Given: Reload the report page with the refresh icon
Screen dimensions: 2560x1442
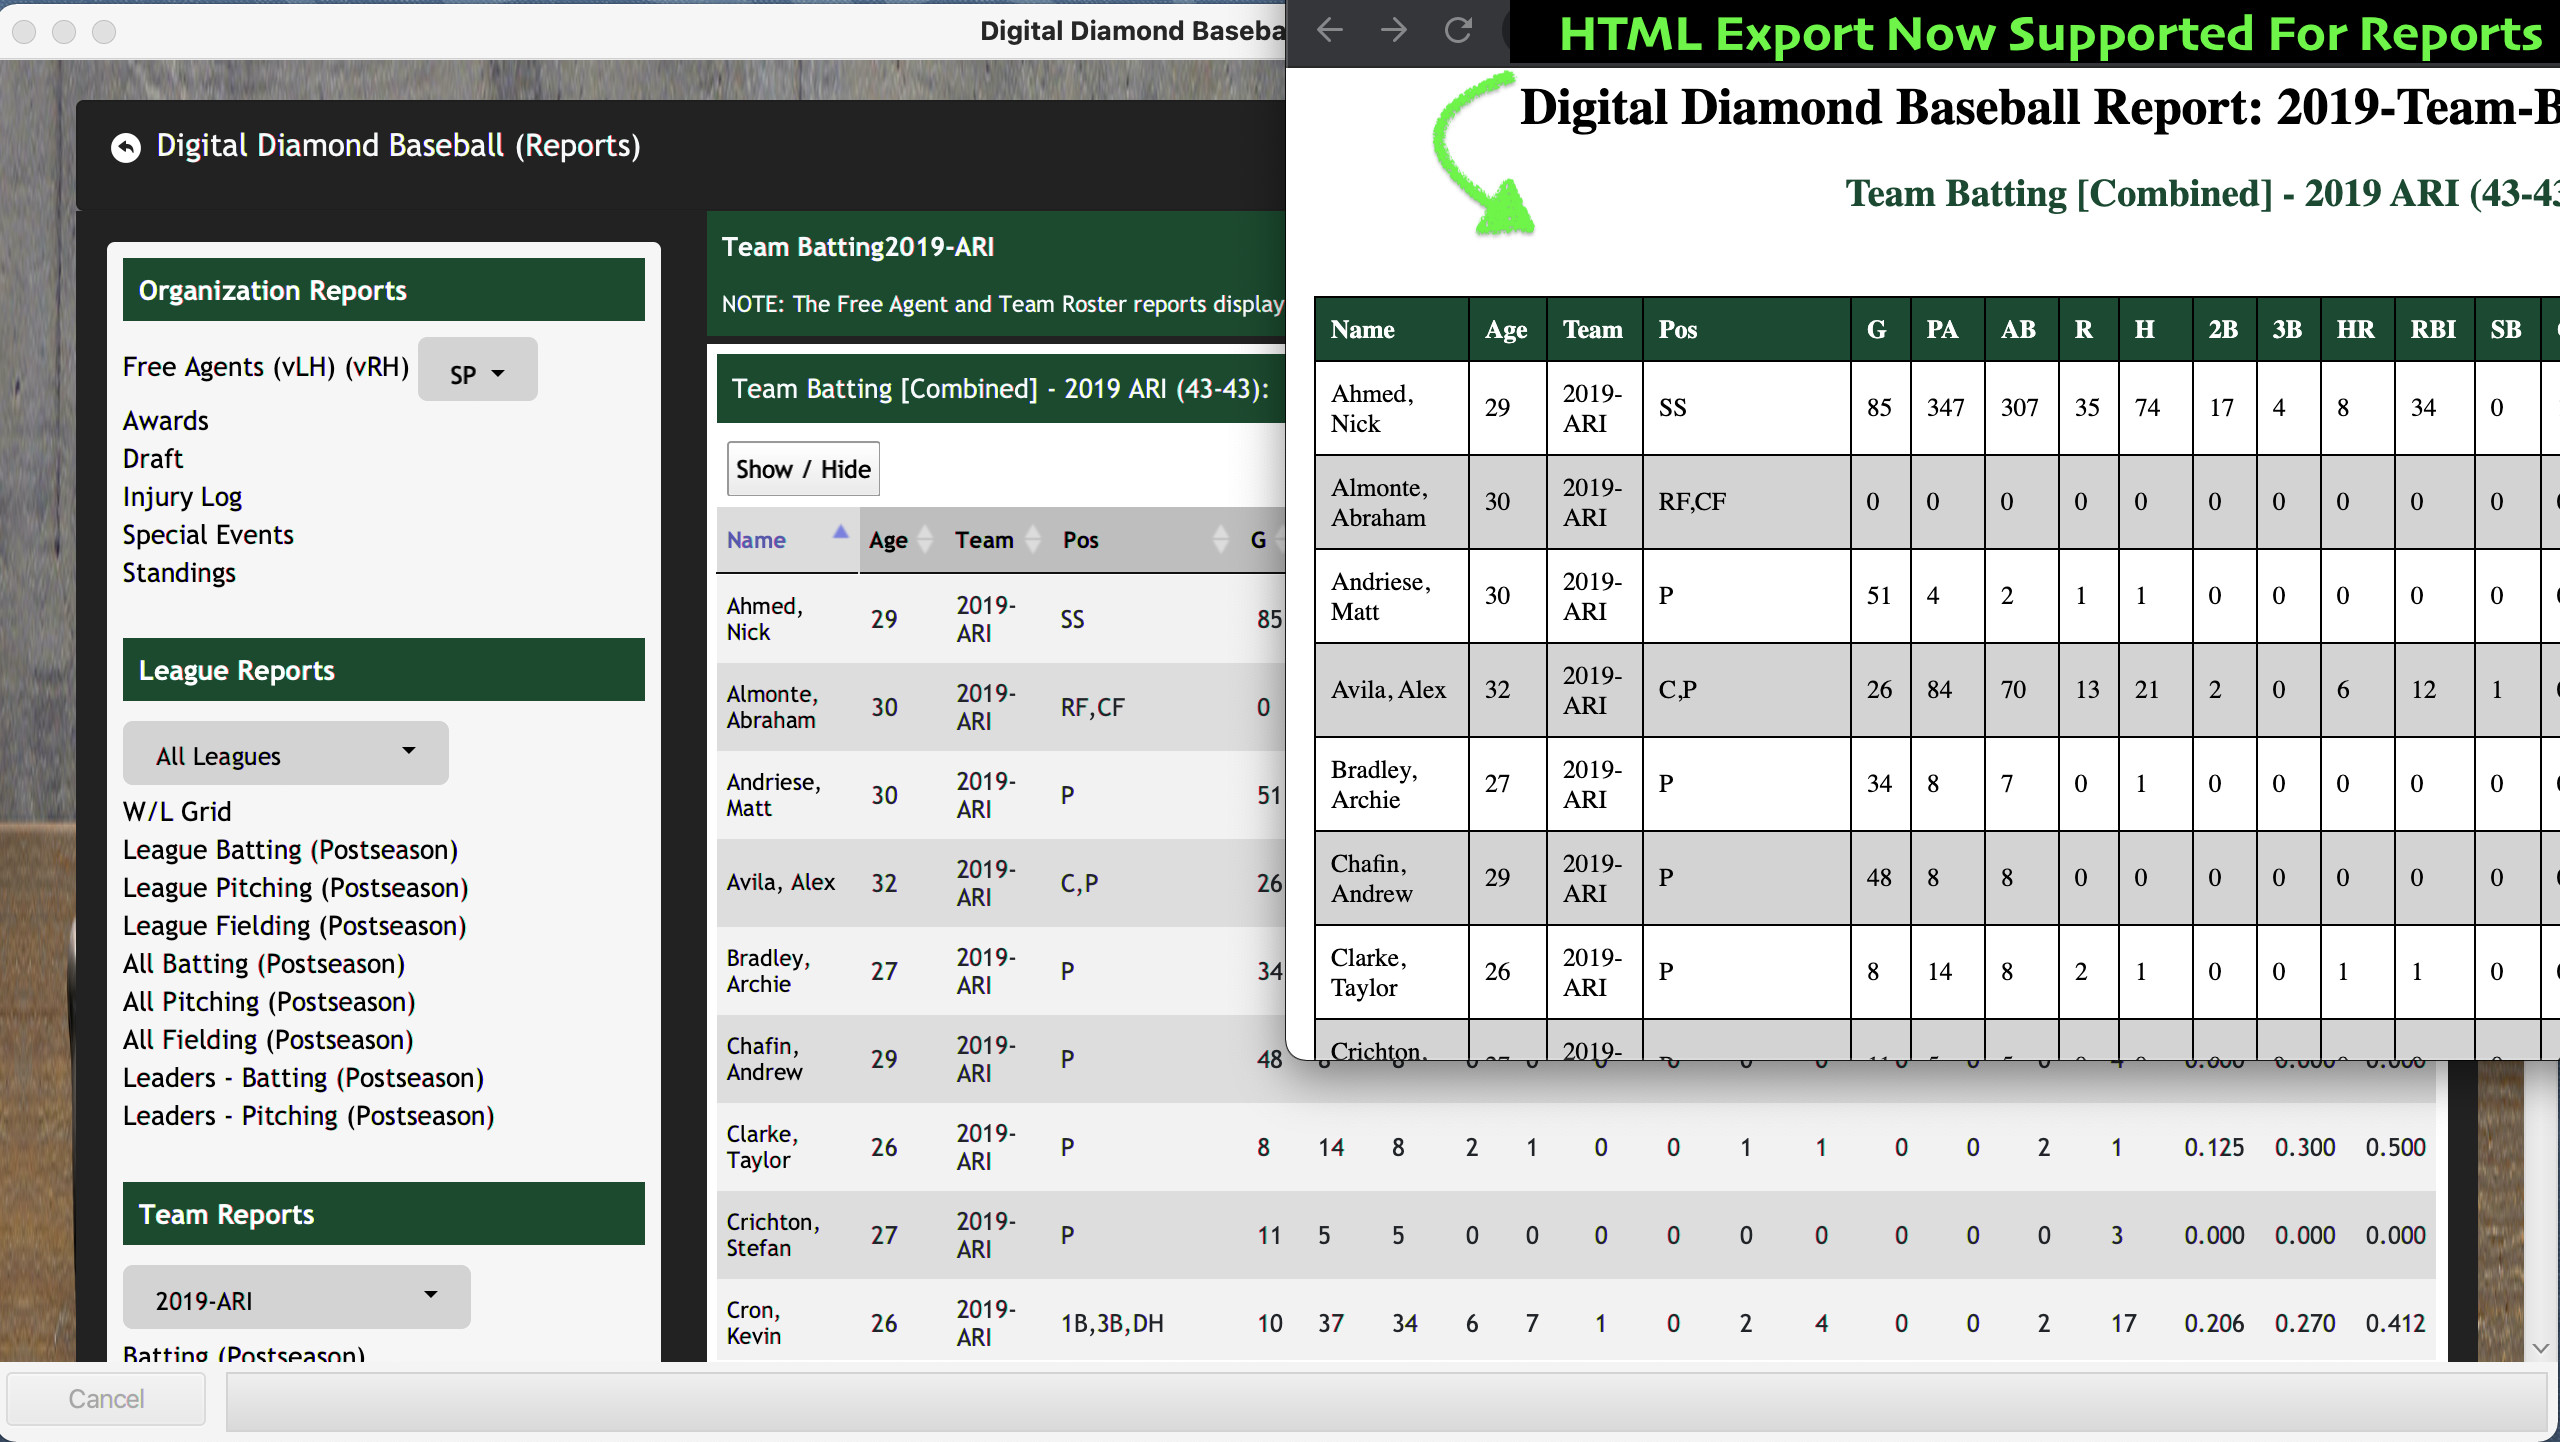Looking at the screenshot, I should point(1458,30).
